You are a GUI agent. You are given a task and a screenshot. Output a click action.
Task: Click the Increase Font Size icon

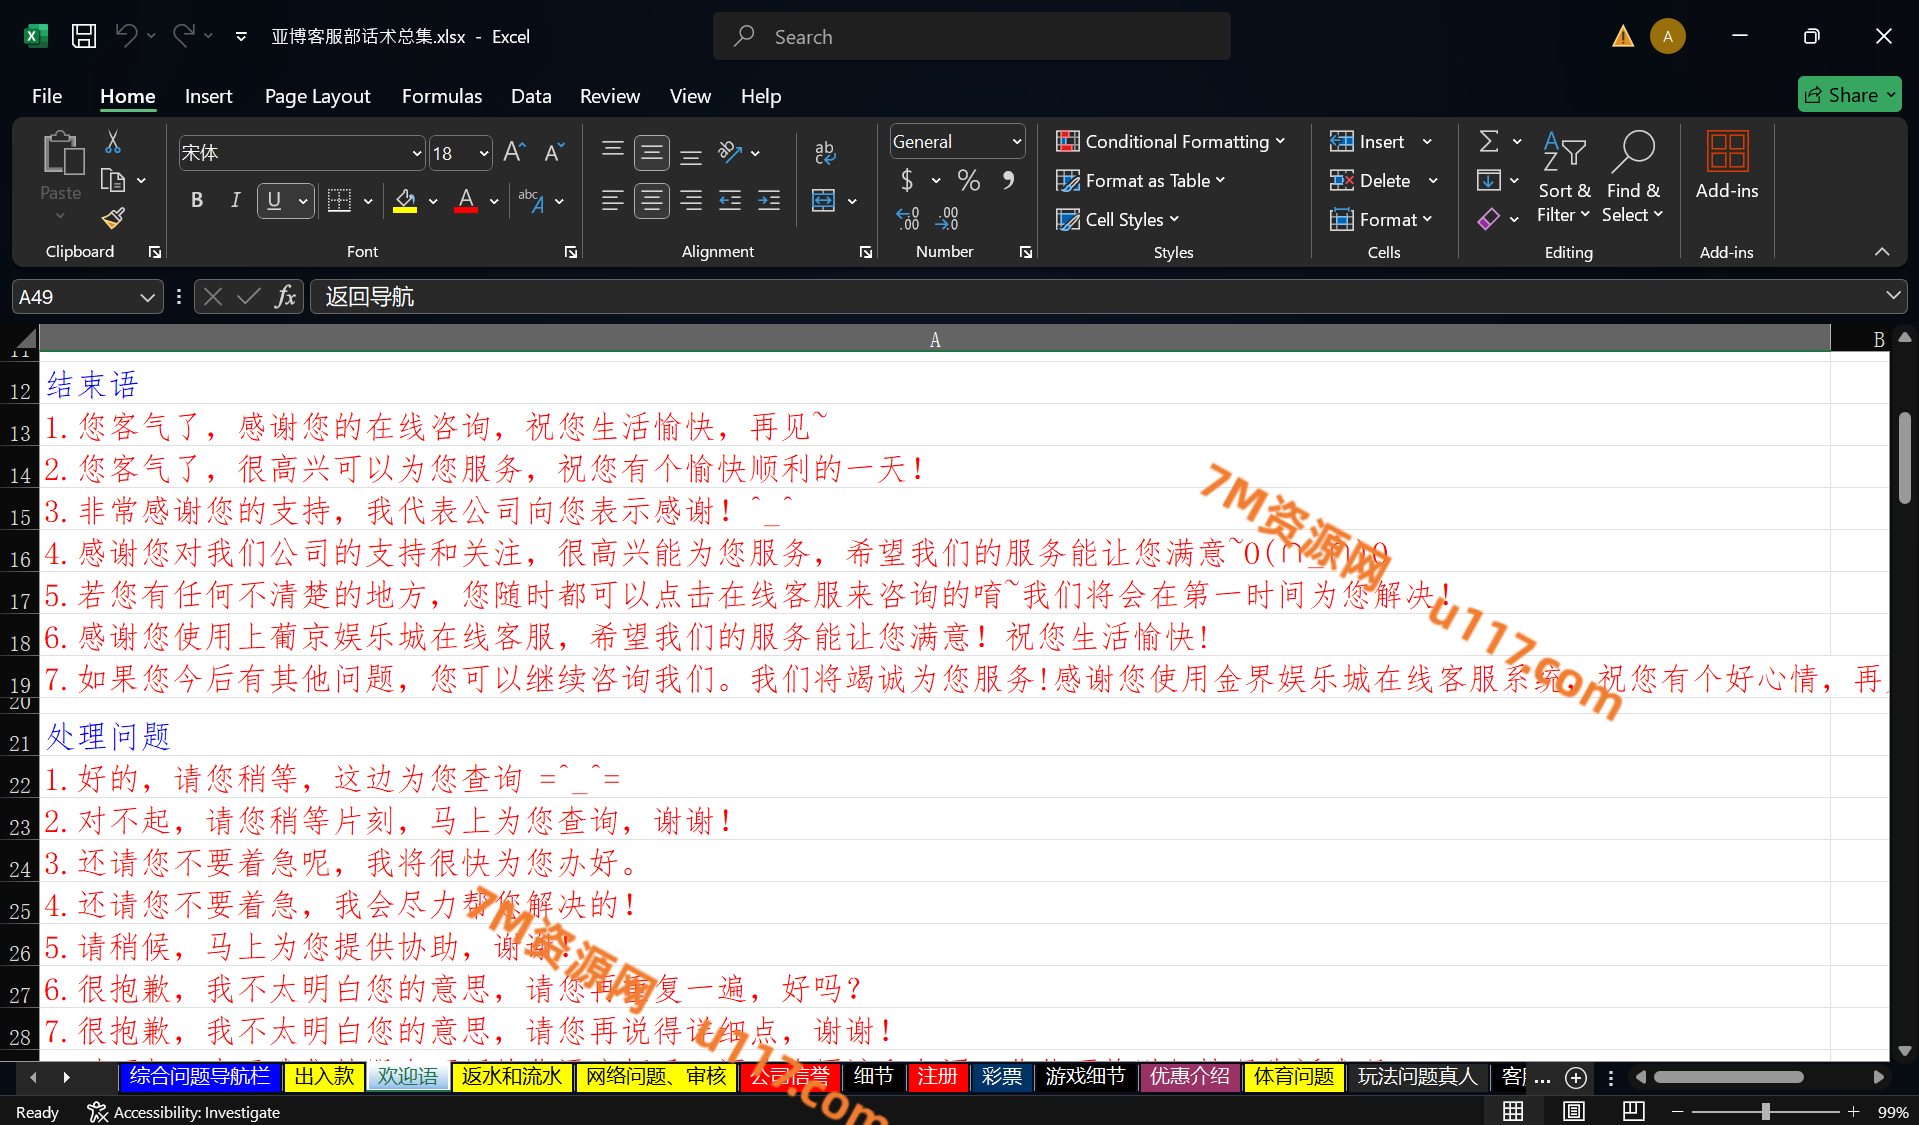click(514, 152)
